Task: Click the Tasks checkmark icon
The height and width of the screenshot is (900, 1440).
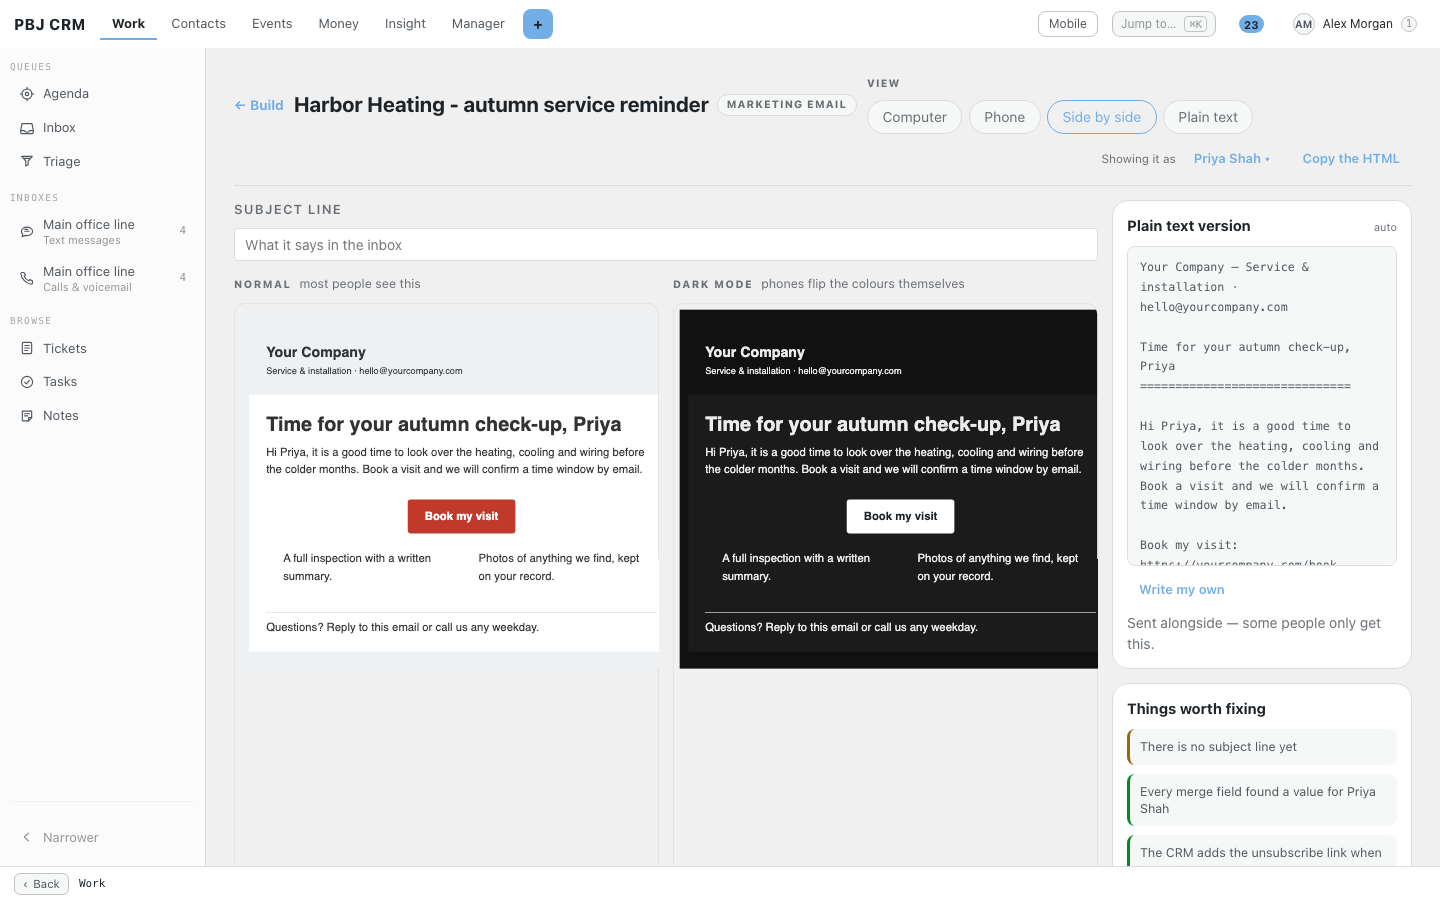Action: (27, 382)
